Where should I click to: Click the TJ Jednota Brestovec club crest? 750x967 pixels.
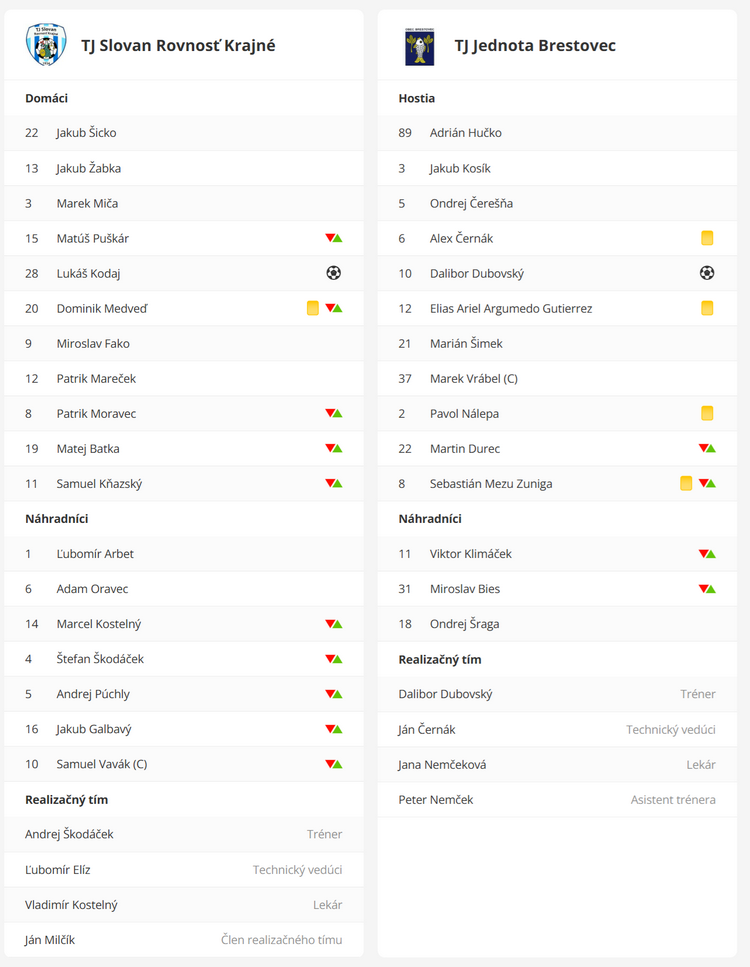tap(419, 46)
